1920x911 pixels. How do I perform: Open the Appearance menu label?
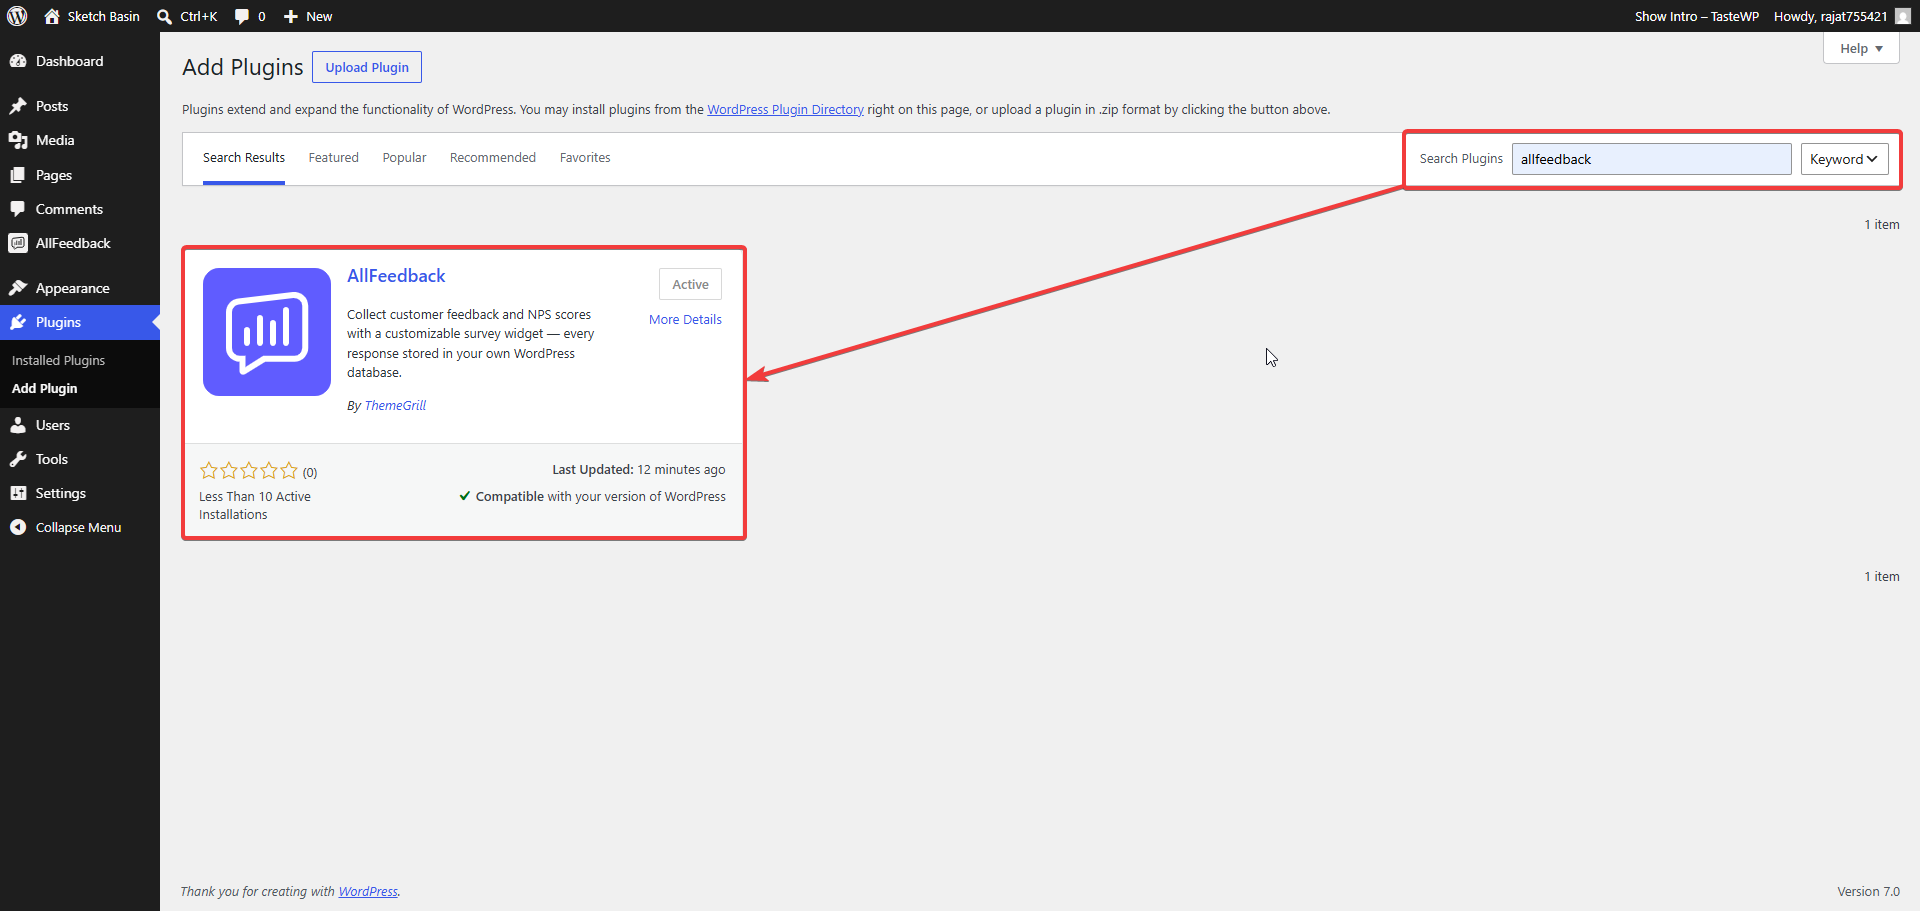click(72, 288)
